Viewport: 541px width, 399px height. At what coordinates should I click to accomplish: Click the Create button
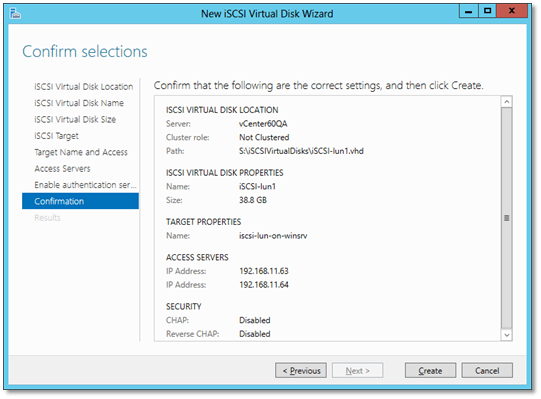click(430, 371)
